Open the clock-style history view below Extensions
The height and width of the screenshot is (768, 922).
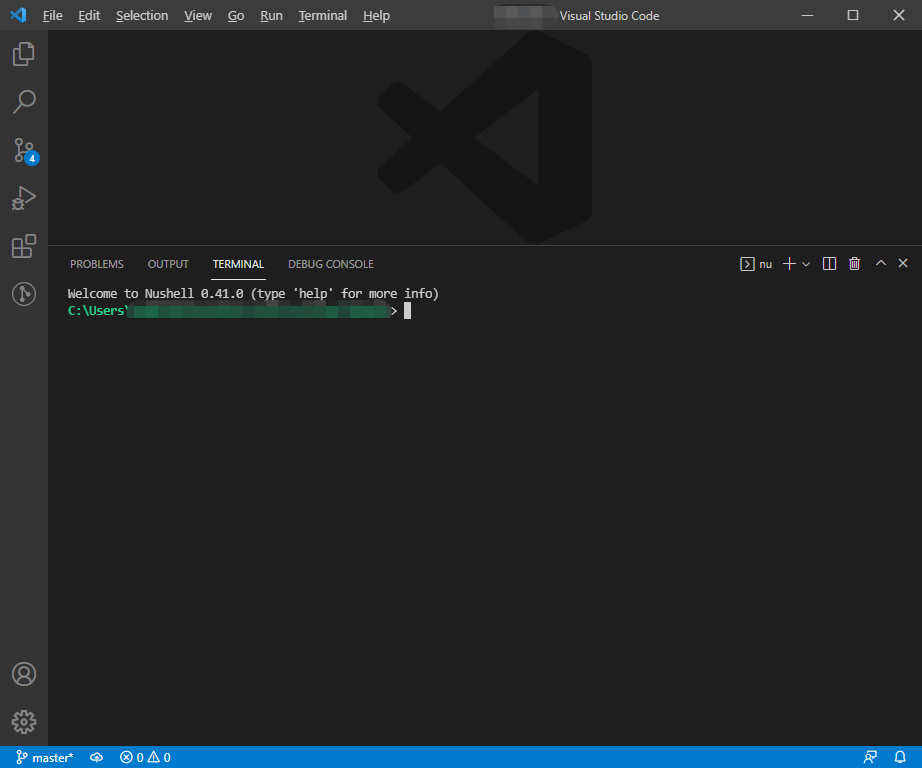point(23,293)
